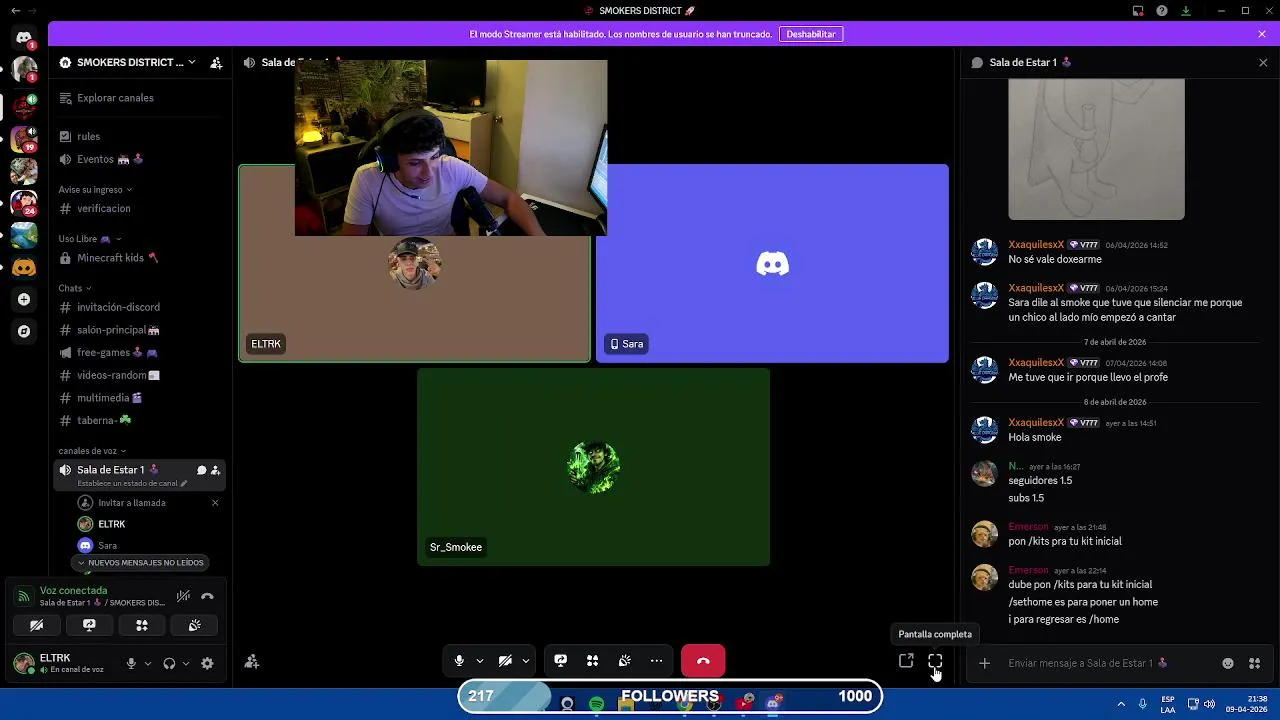Viewport: 1280px width, 720px height.
Task: Open the emoji picker in chat
Action: (1228, 663)
